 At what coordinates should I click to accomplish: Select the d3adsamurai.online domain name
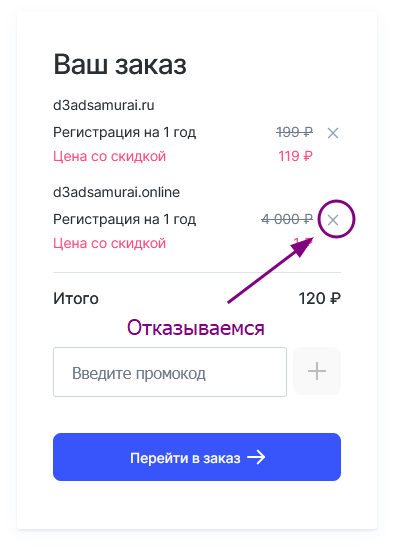pyautogui.click(x=116, y=192)
